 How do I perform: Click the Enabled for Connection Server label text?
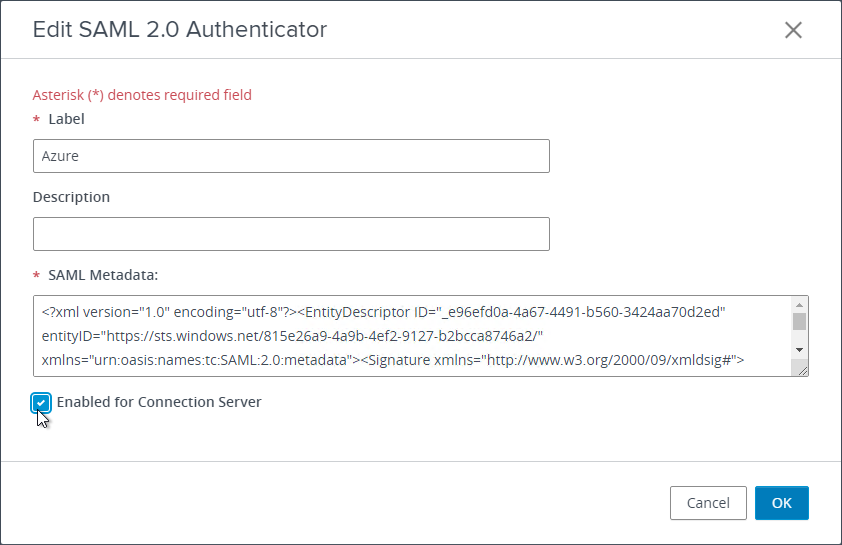coord(159,402)
